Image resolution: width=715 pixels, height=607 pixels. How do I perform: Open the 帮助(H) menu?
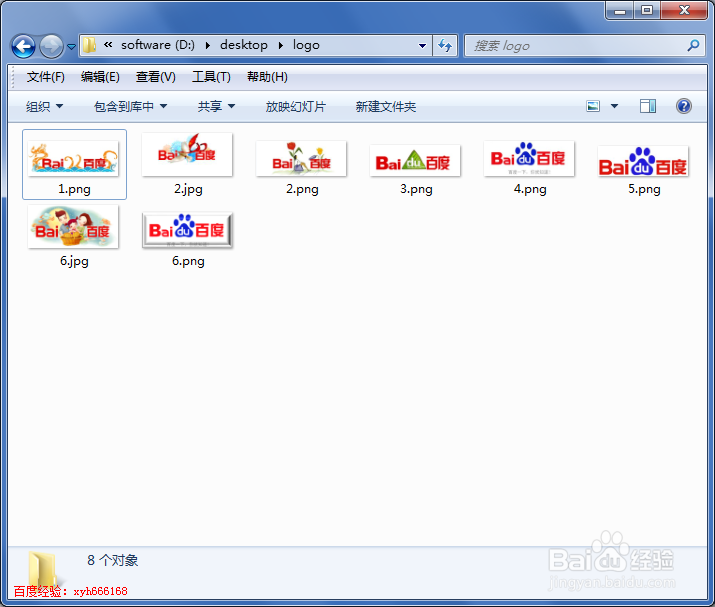[x=267, y=77]
